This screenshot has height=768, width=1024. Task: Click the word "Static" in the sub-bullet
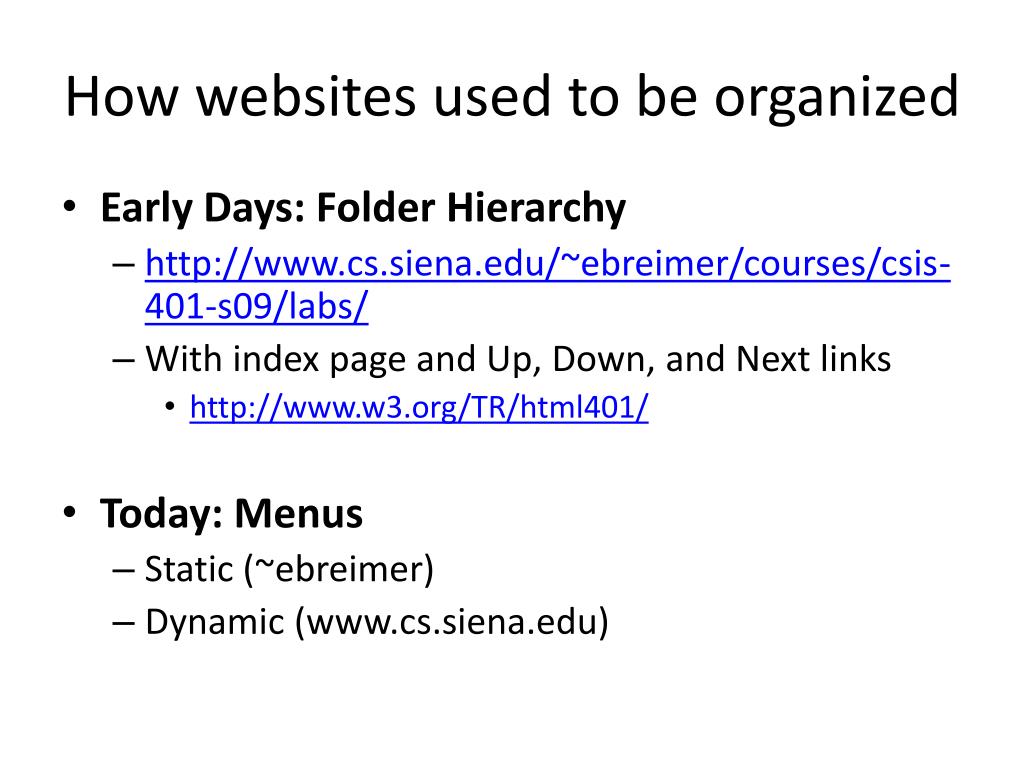[x=189, y=569]
